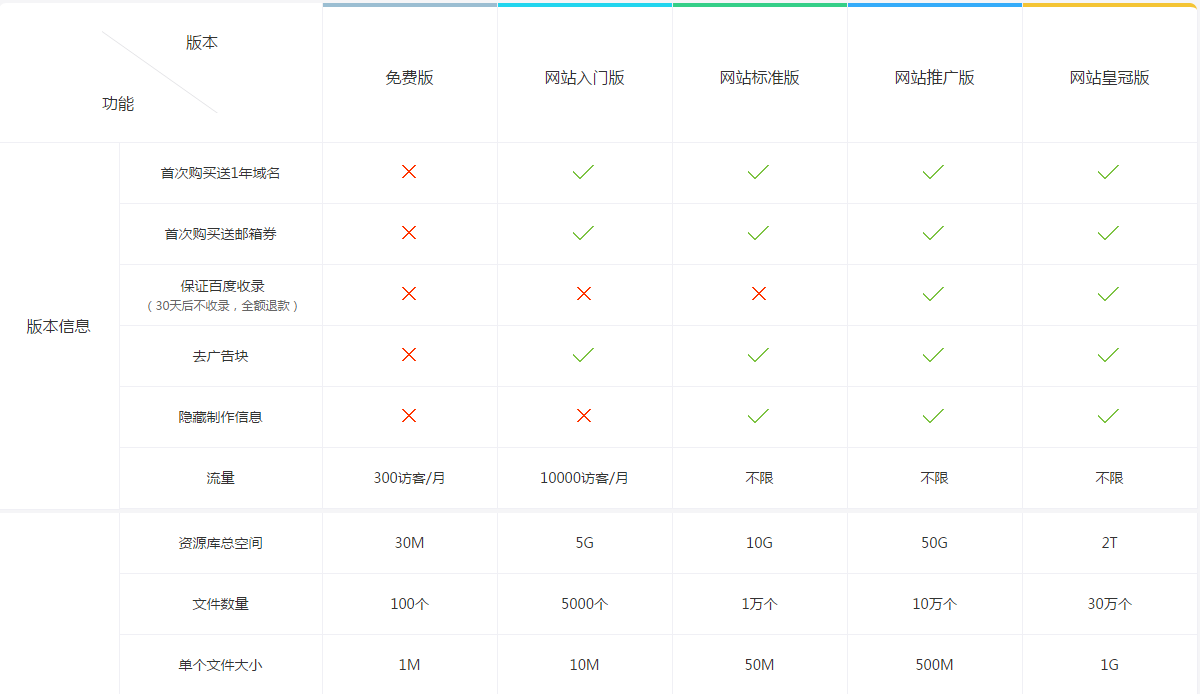This screenshot has height=694, width=1200.
Task: Click checkmark for 网站推广版 首次购买送邮箱券
Action: tap(934, 233)
